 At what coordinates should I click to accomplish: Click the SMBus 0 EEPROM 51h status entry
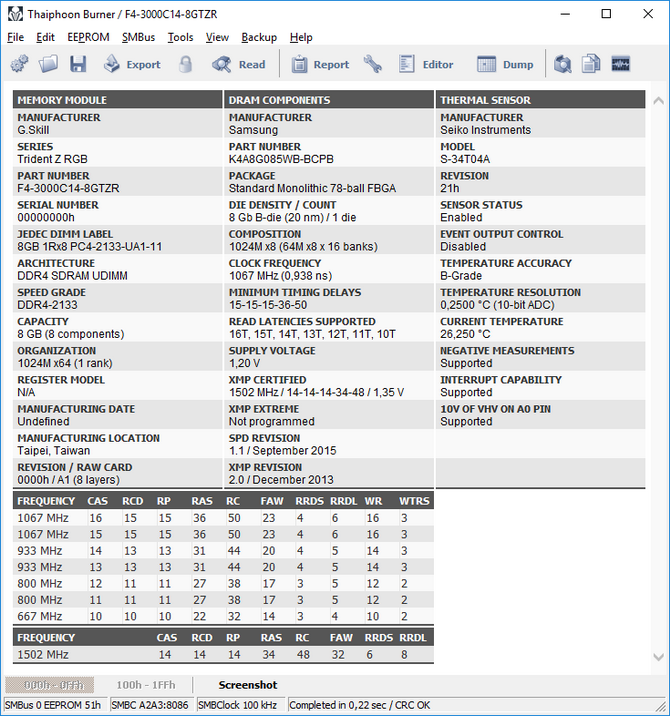(x=55, y=705)
